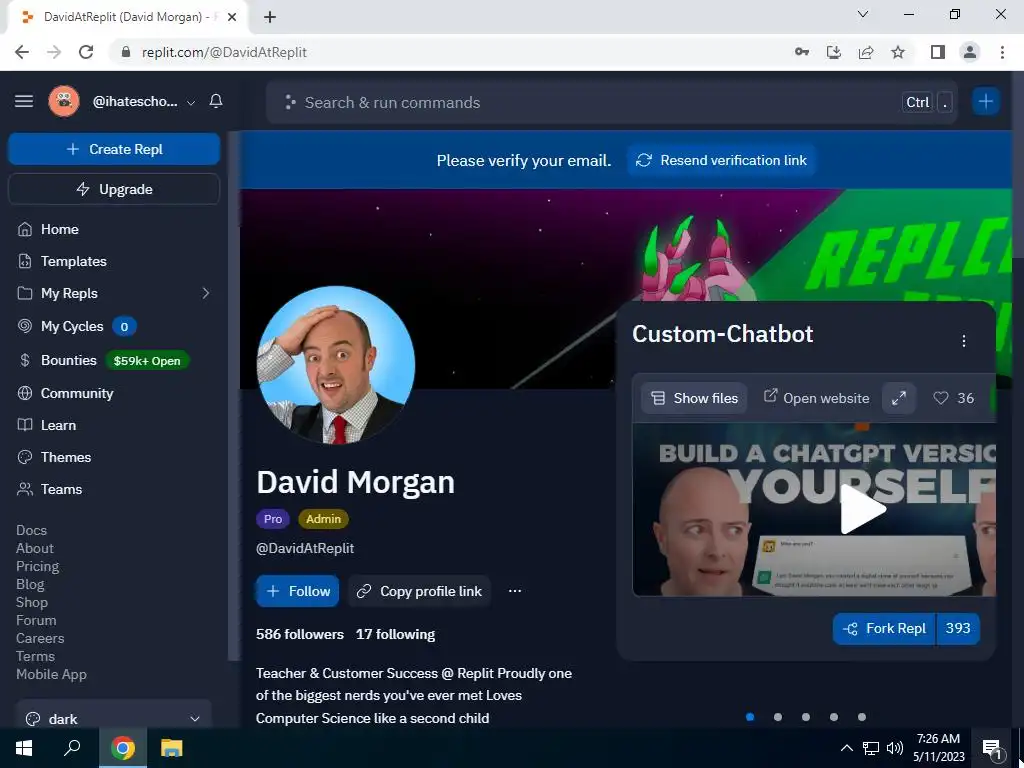Close the DavidAtReplit tab
This screenshot has height=768, width=1024.
[x=232, y=17]
